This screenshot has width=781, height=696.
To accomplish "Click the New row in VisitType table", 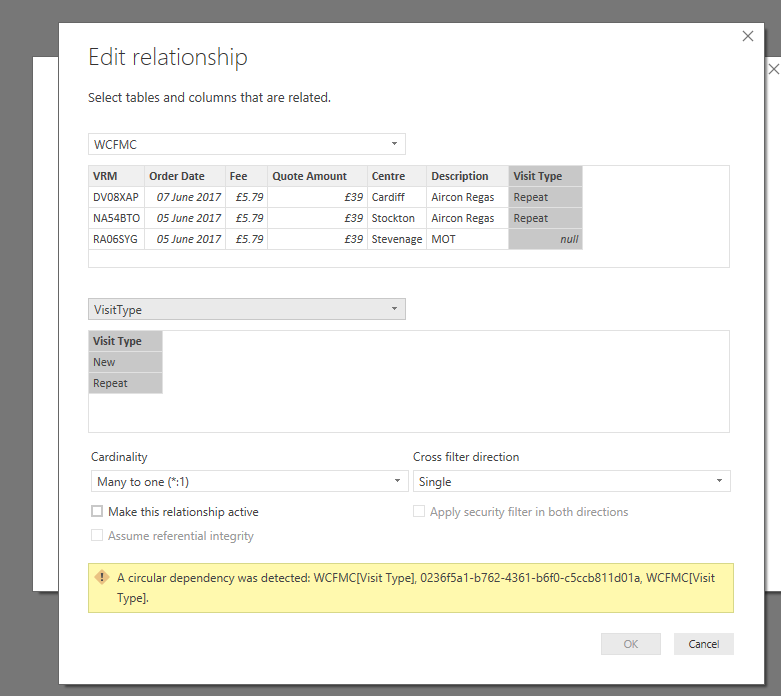I will 126,362.
